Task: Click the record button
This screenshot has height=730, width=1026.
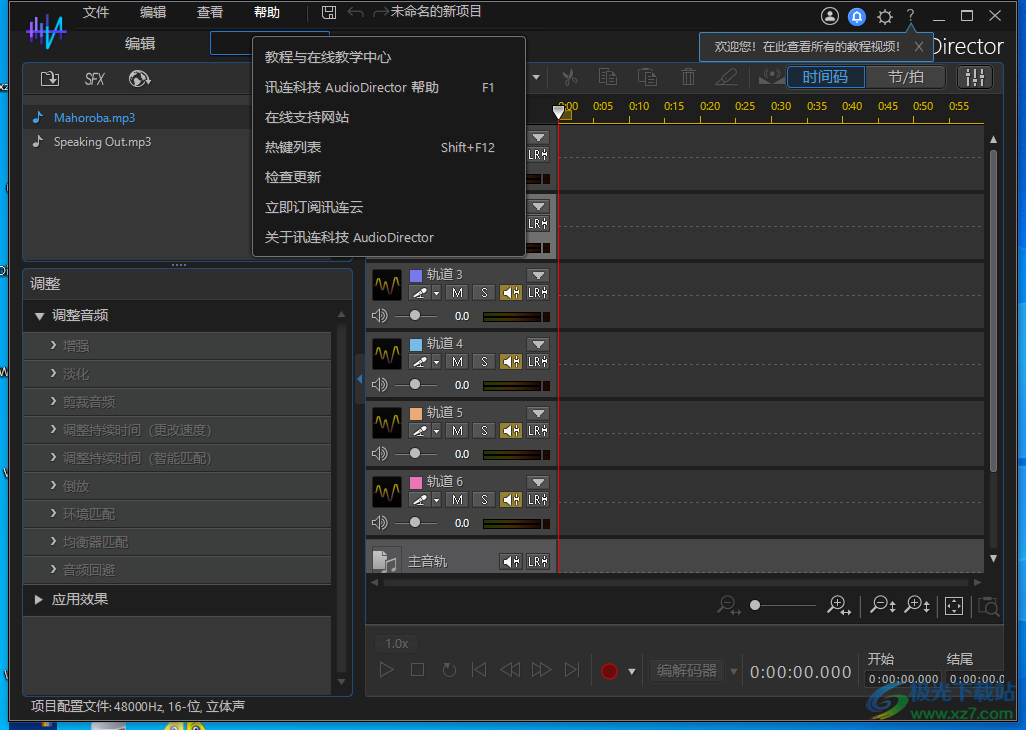Action: [x=609, y=671]
